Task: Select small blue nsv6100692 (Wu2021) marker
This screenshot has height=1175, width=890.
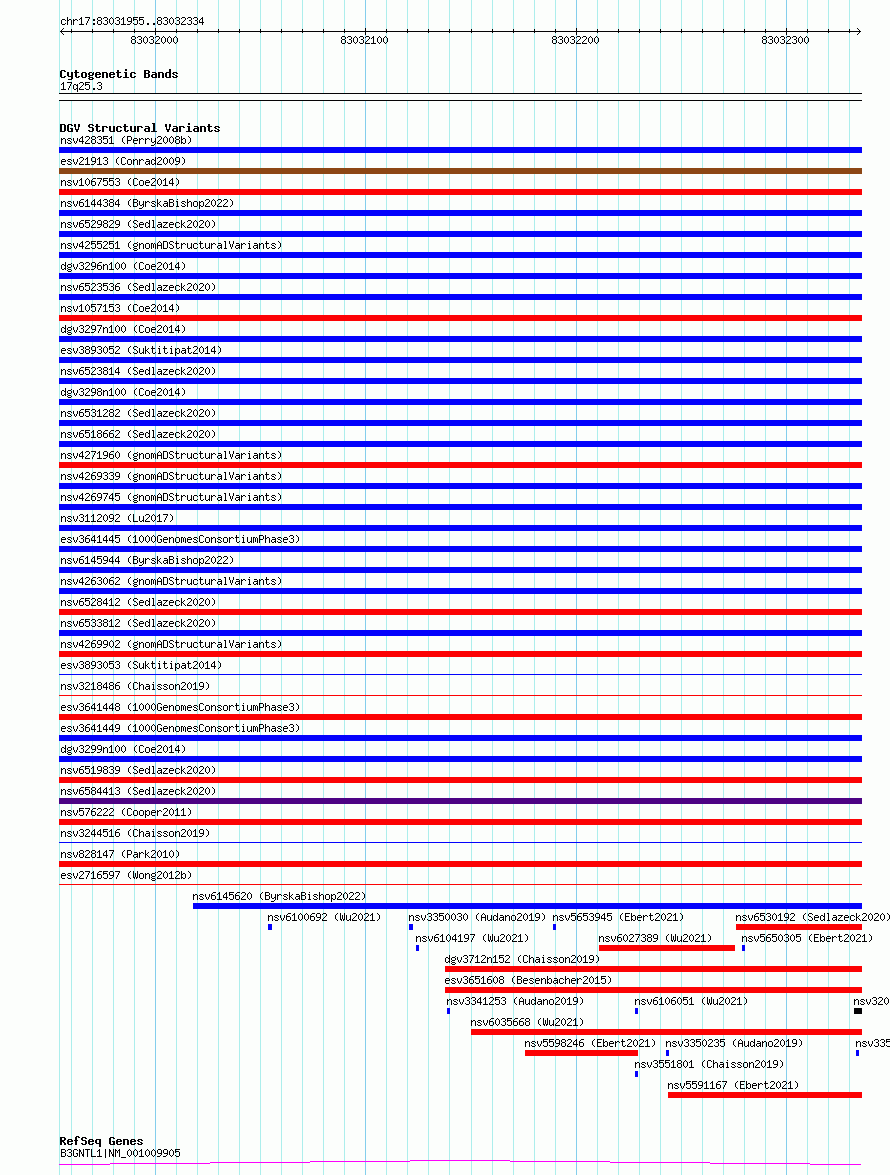Action: [x=270, y=927]
